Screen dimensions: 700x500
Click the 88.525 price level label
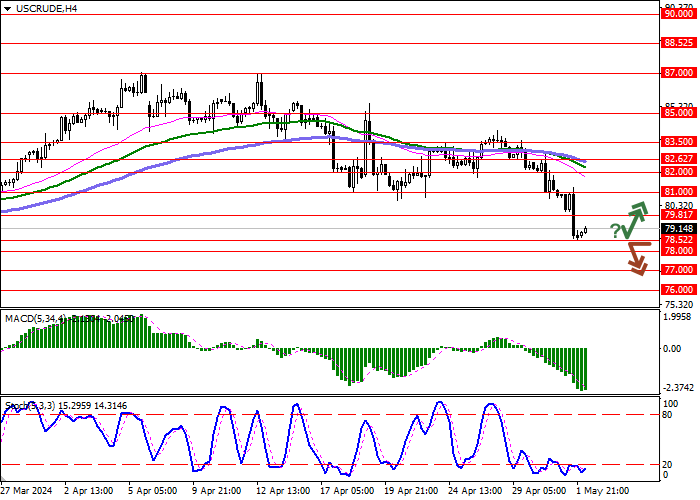tap(679, 43)
